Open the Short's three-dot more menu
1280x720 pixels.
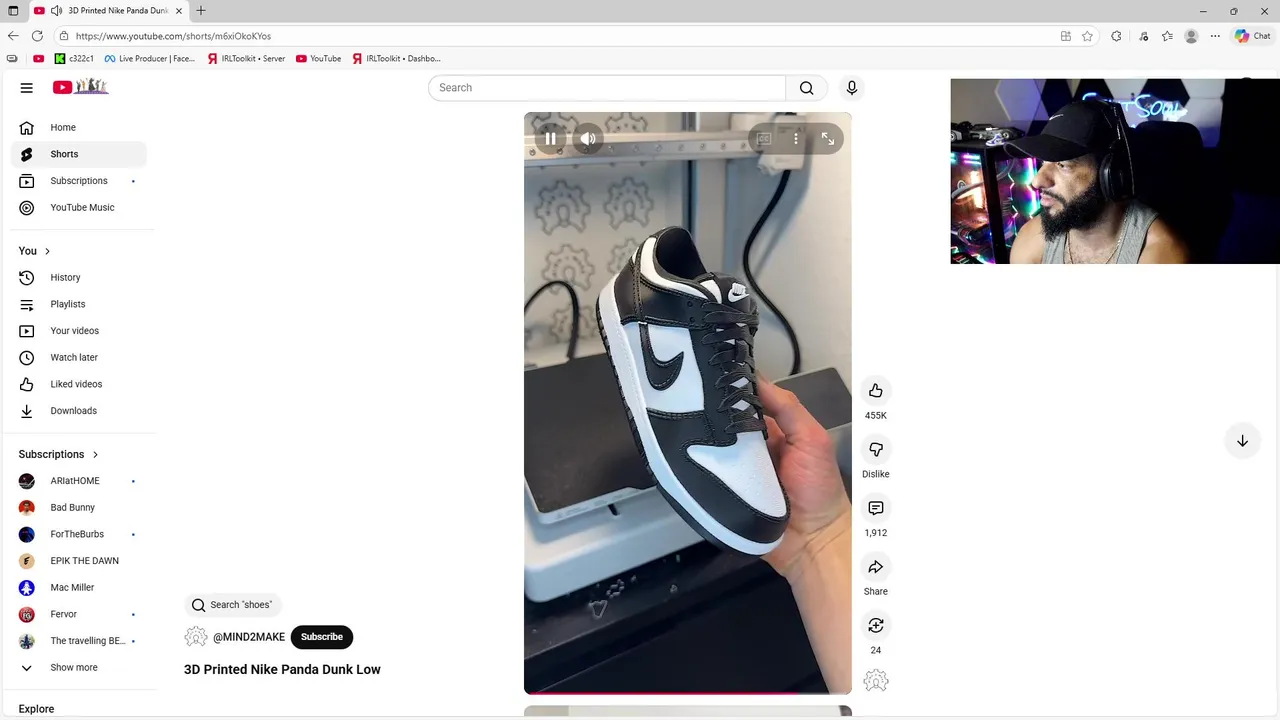(796, 139)
